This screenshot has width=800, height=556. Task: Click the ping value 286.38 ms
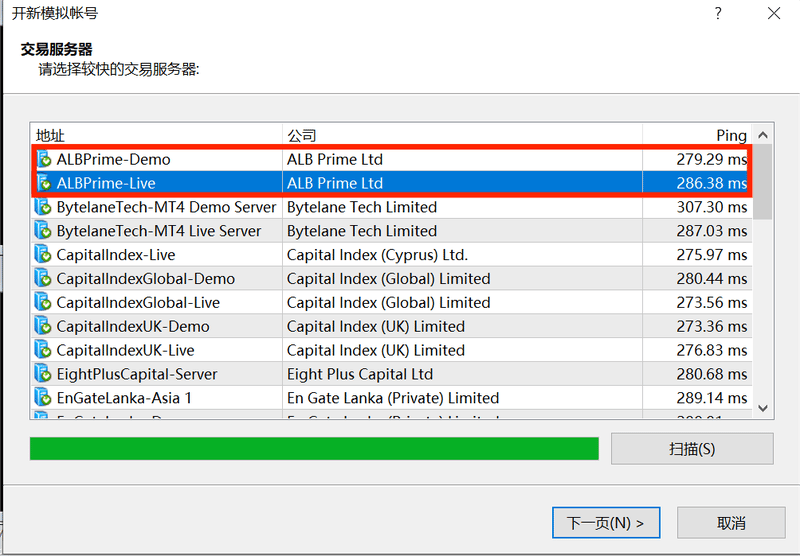click(712, 183)
